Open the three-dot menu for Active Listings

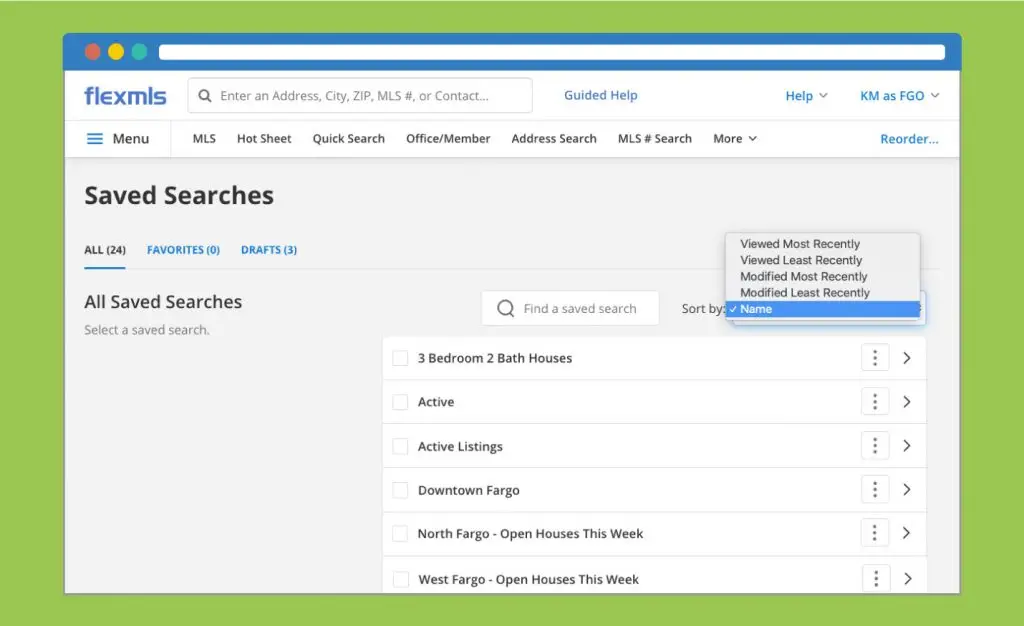coord(875,446)
